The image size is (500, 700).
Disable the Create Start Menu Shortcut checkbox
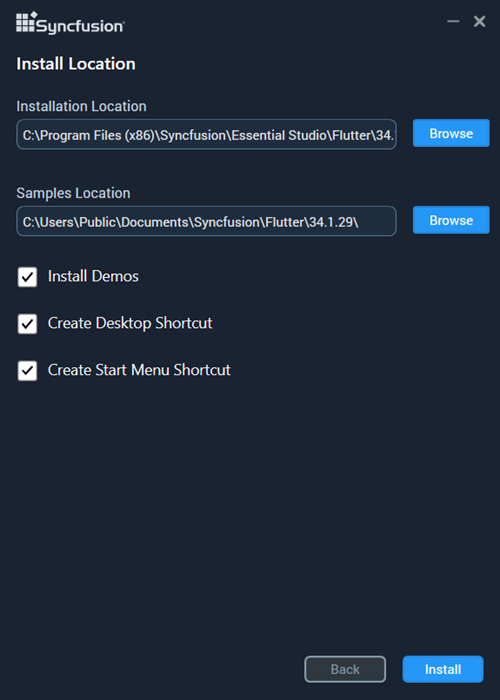pyautogui.click(x=27, y=371)
